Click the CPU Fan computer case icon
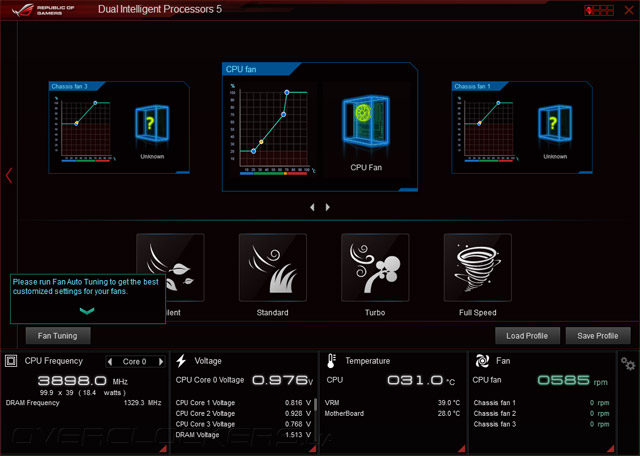The width and height of the screenshot is (640, 456). (366, 121)
